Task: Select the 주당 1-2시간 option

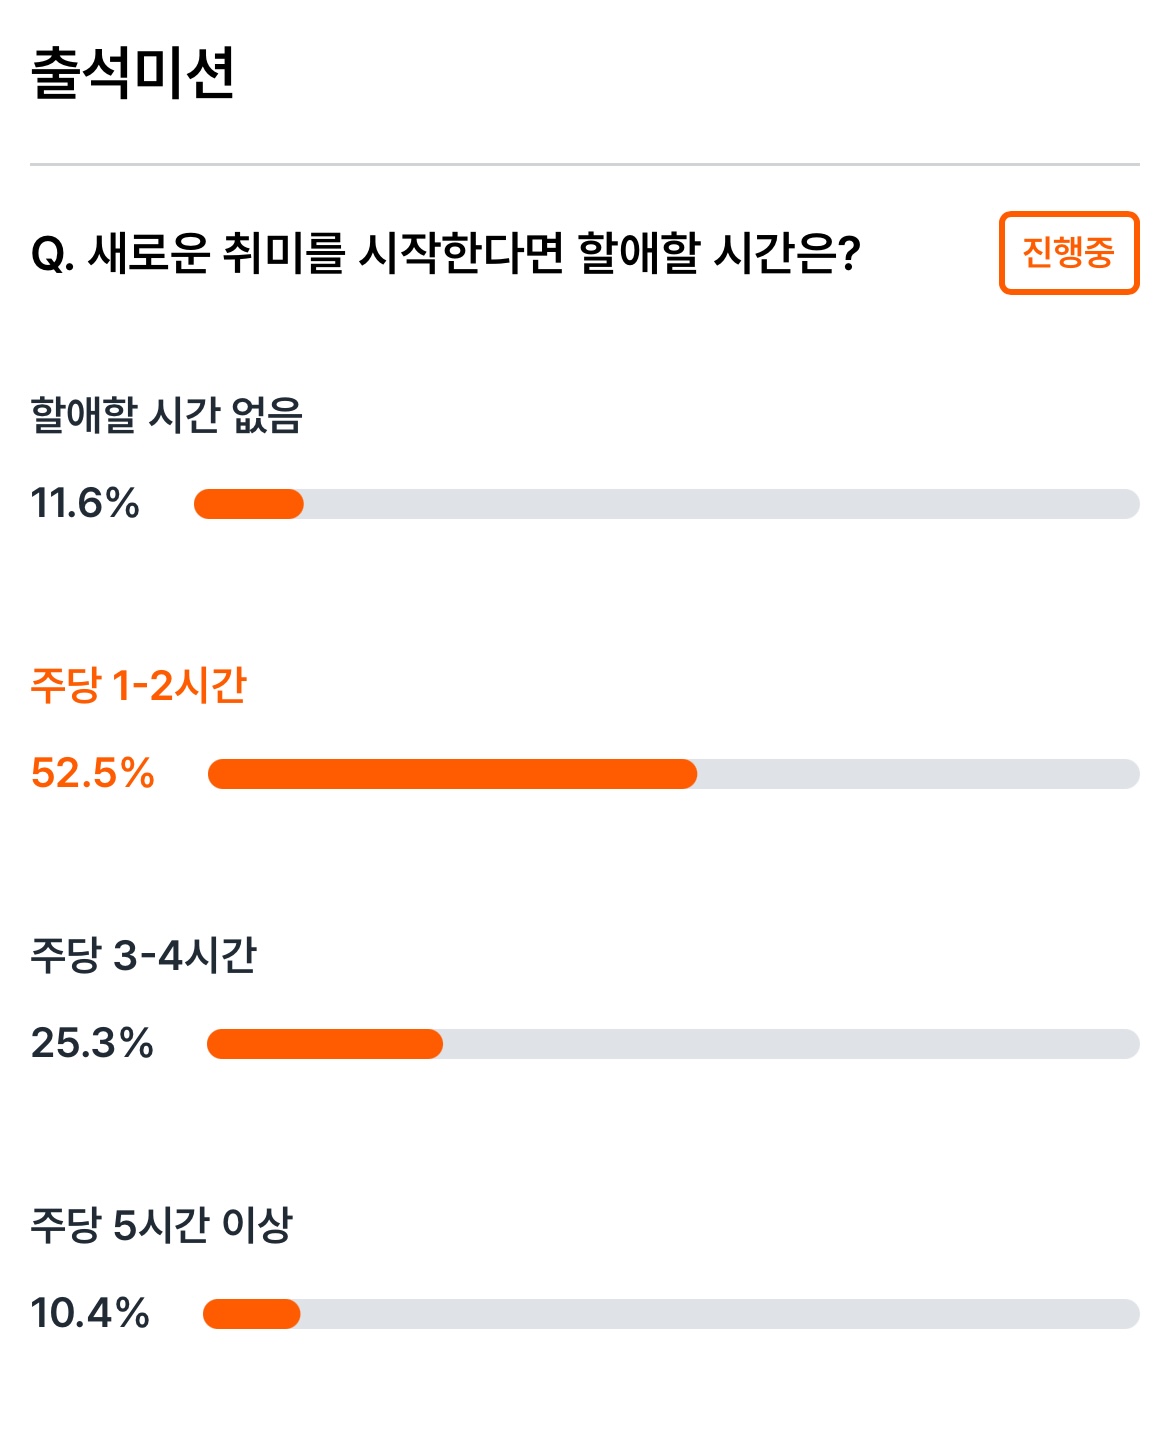Action: tap(139, 685)
